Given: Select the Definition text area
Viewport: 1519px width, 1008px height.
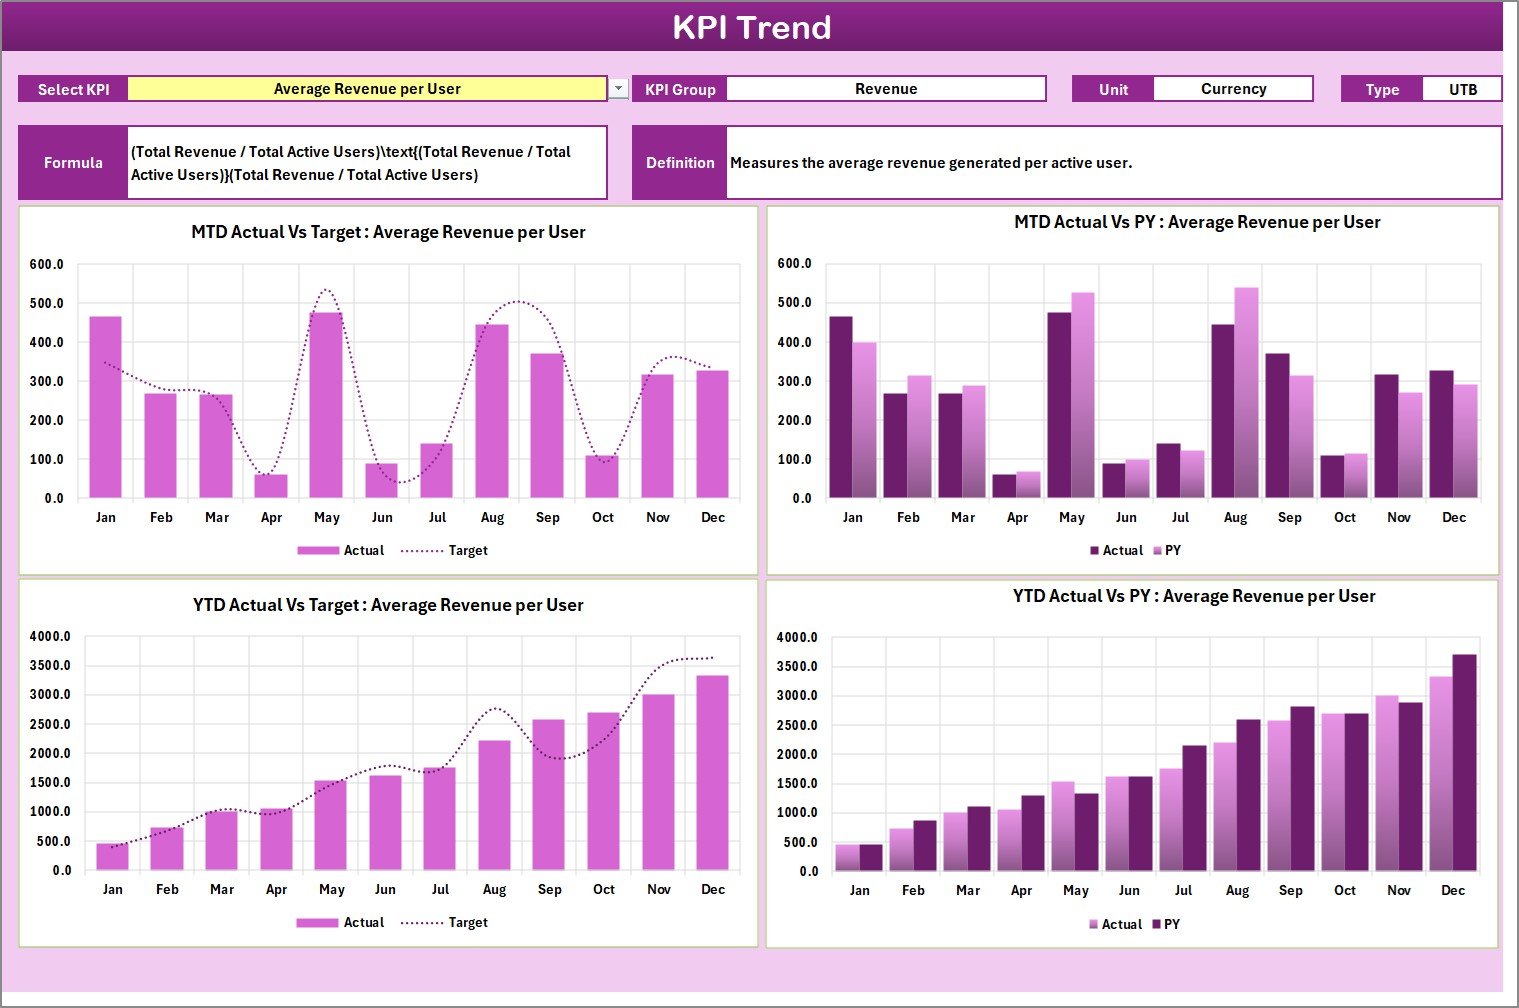Looking at the screenshot, I should [1110, 162].
